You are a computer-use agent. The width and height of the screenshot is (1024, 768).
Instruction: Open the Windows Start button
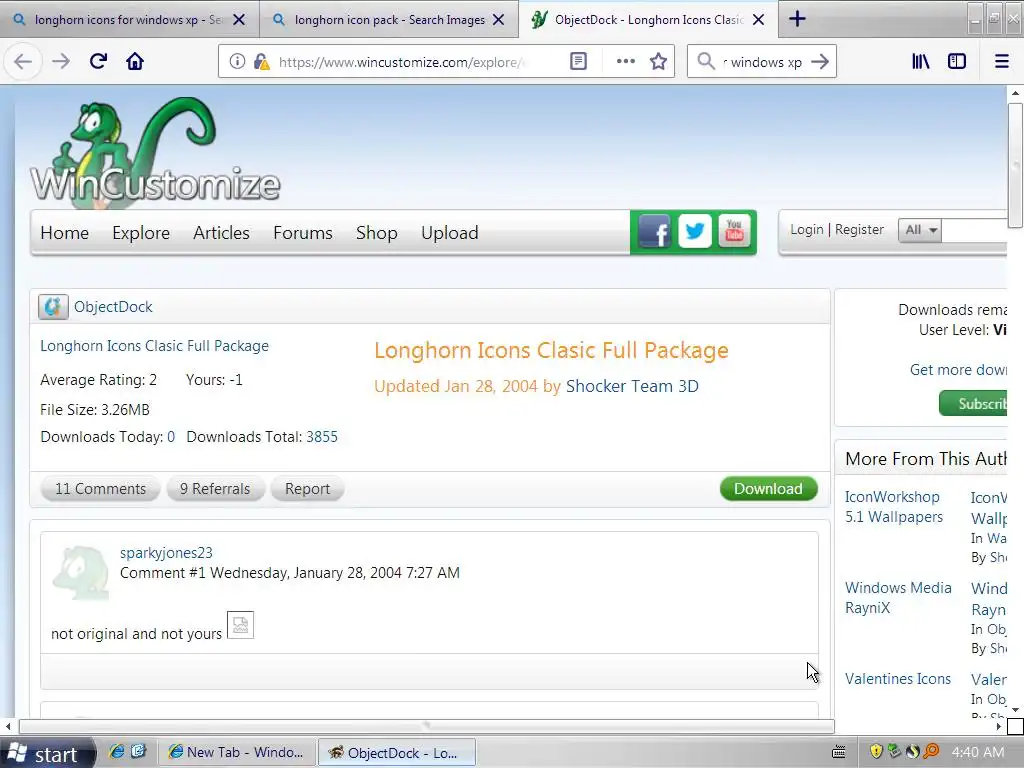[48, 753]
